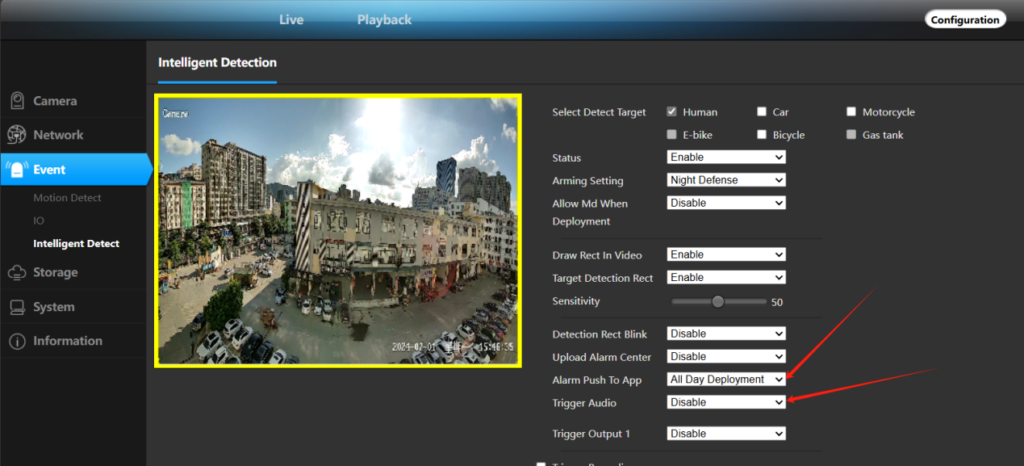This screenshot has width=1024, height=466.
Task: Click the Network globe icon
Action: [17, 135]
